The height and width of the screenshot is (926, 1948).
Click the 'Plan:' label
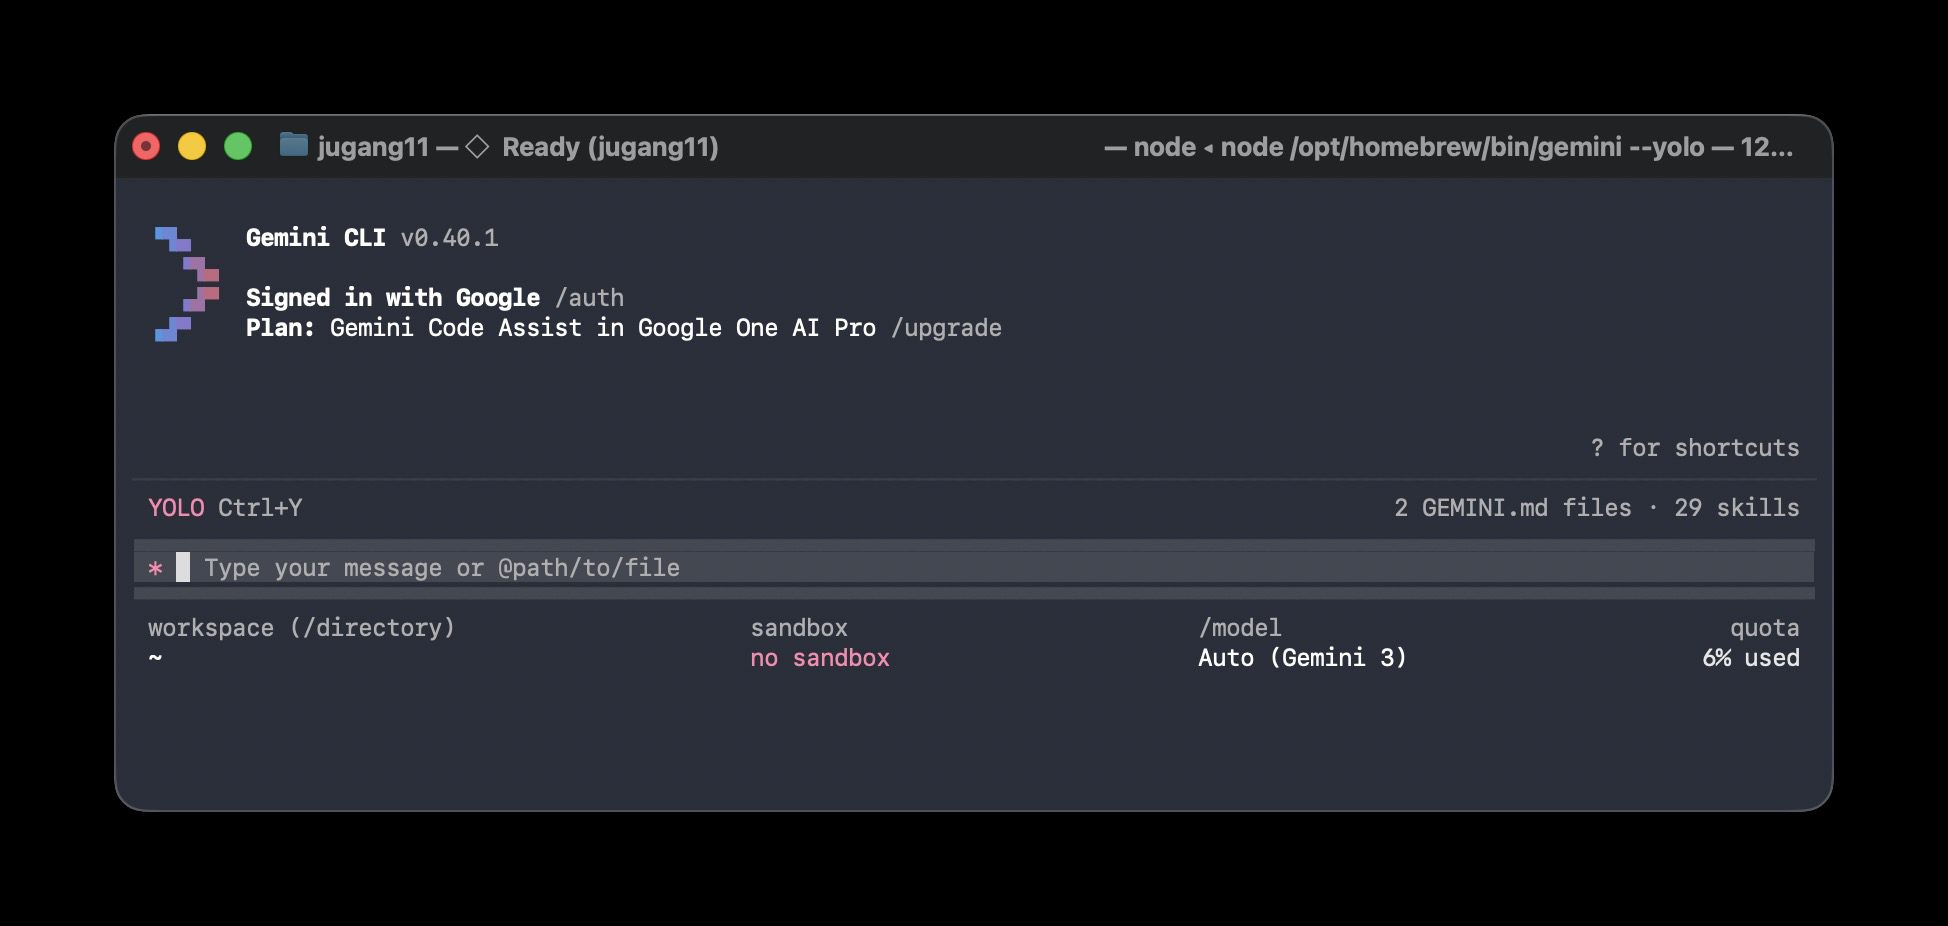pyautogui.click(x=280, y=328)
